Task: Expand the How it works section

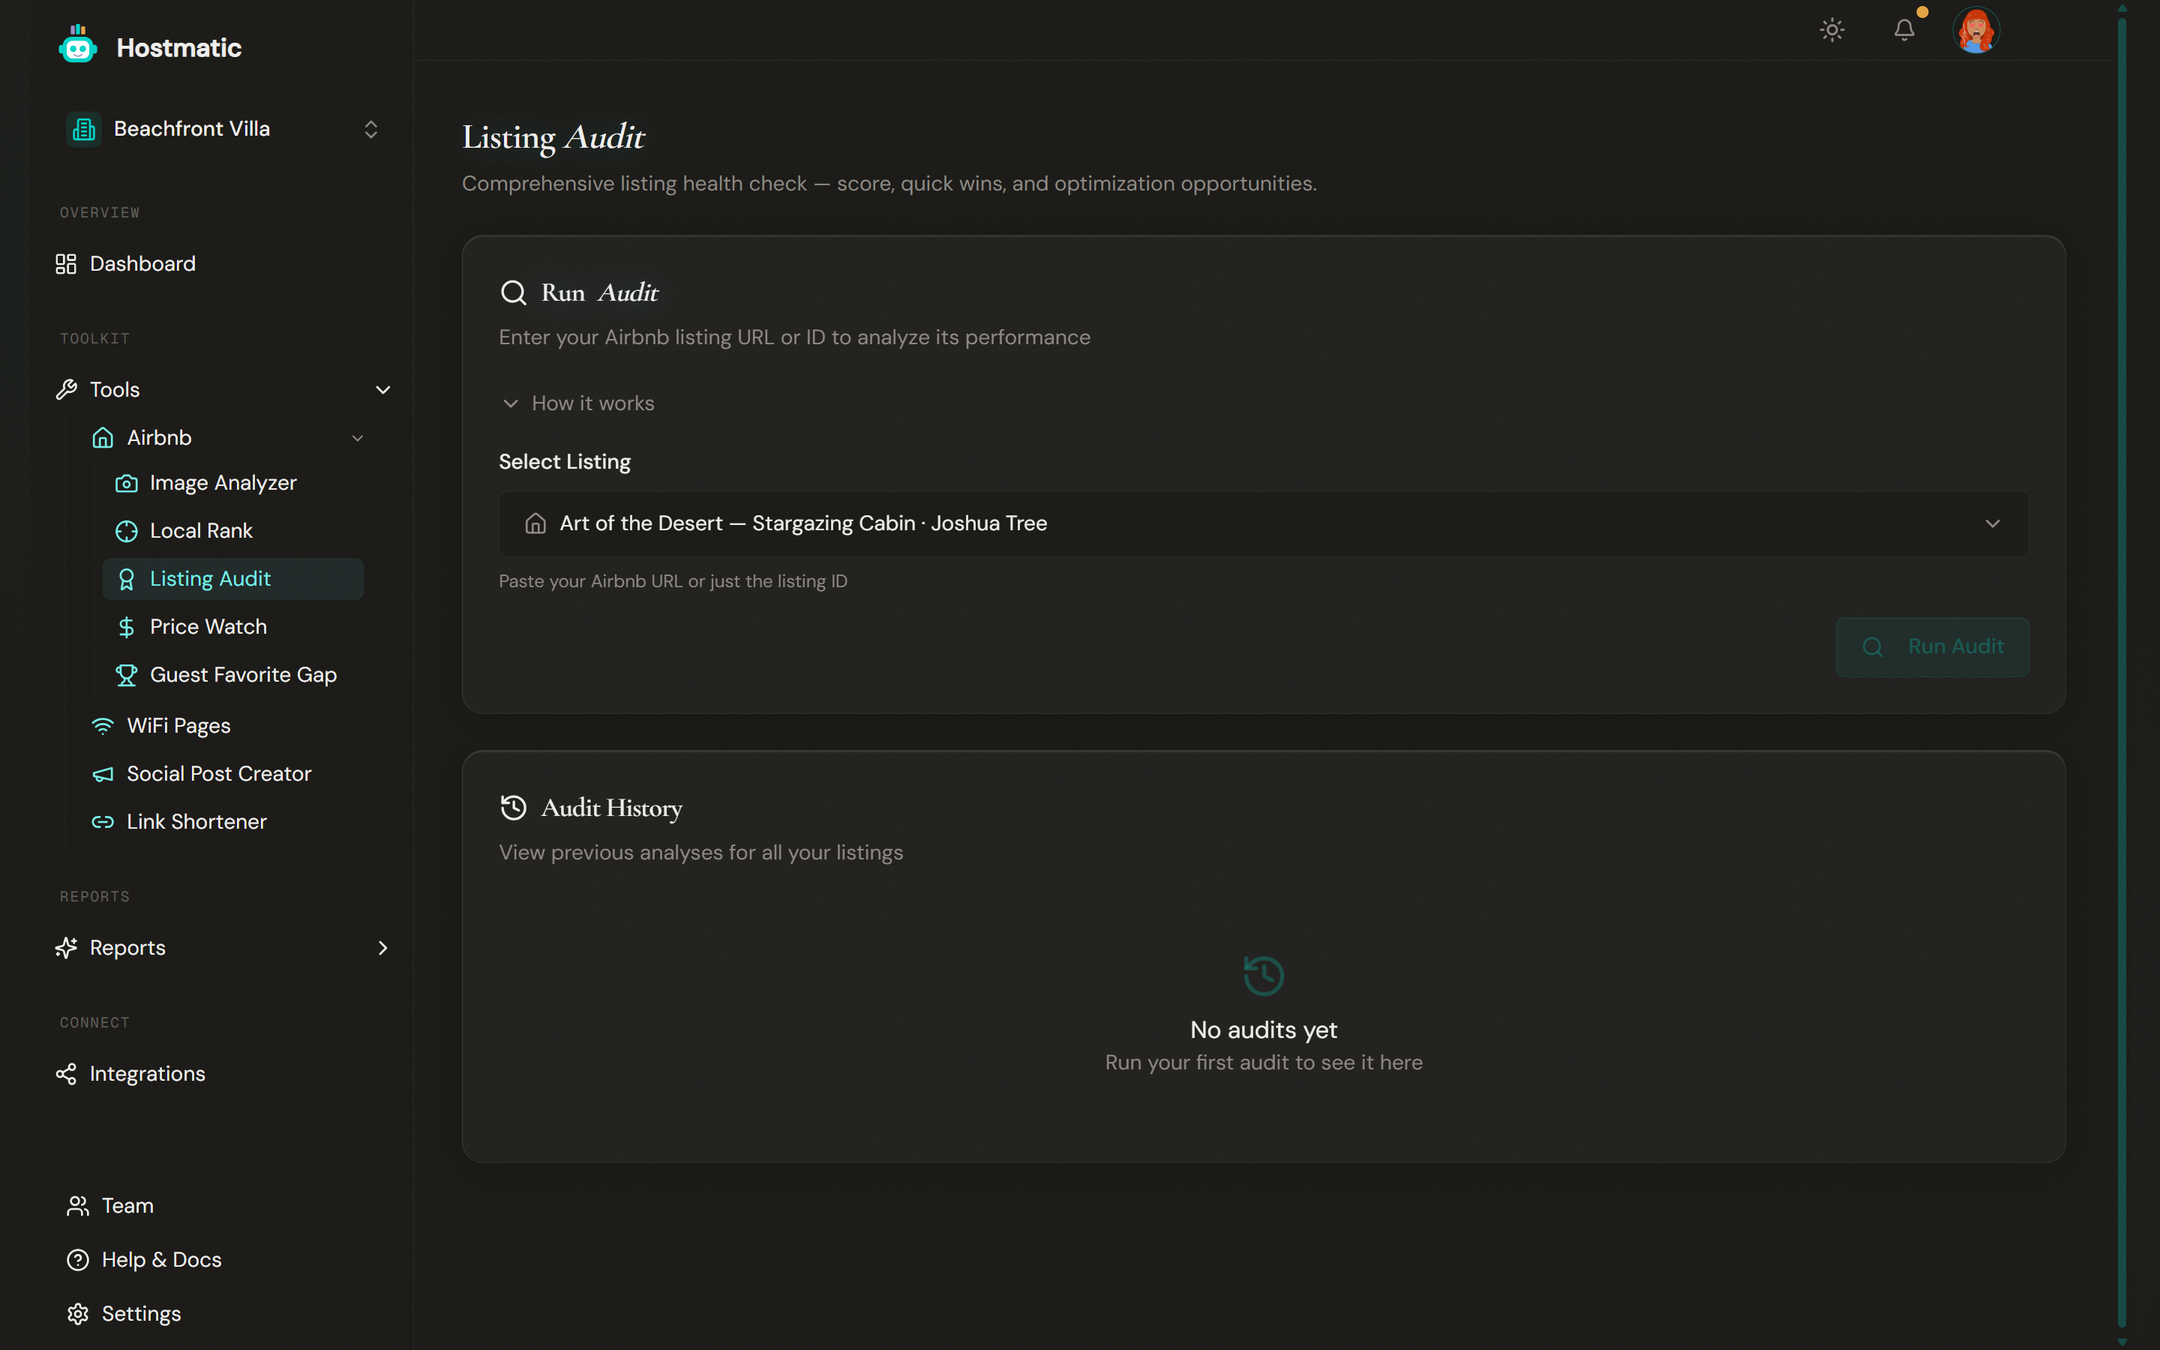Action: pos(578,403)
